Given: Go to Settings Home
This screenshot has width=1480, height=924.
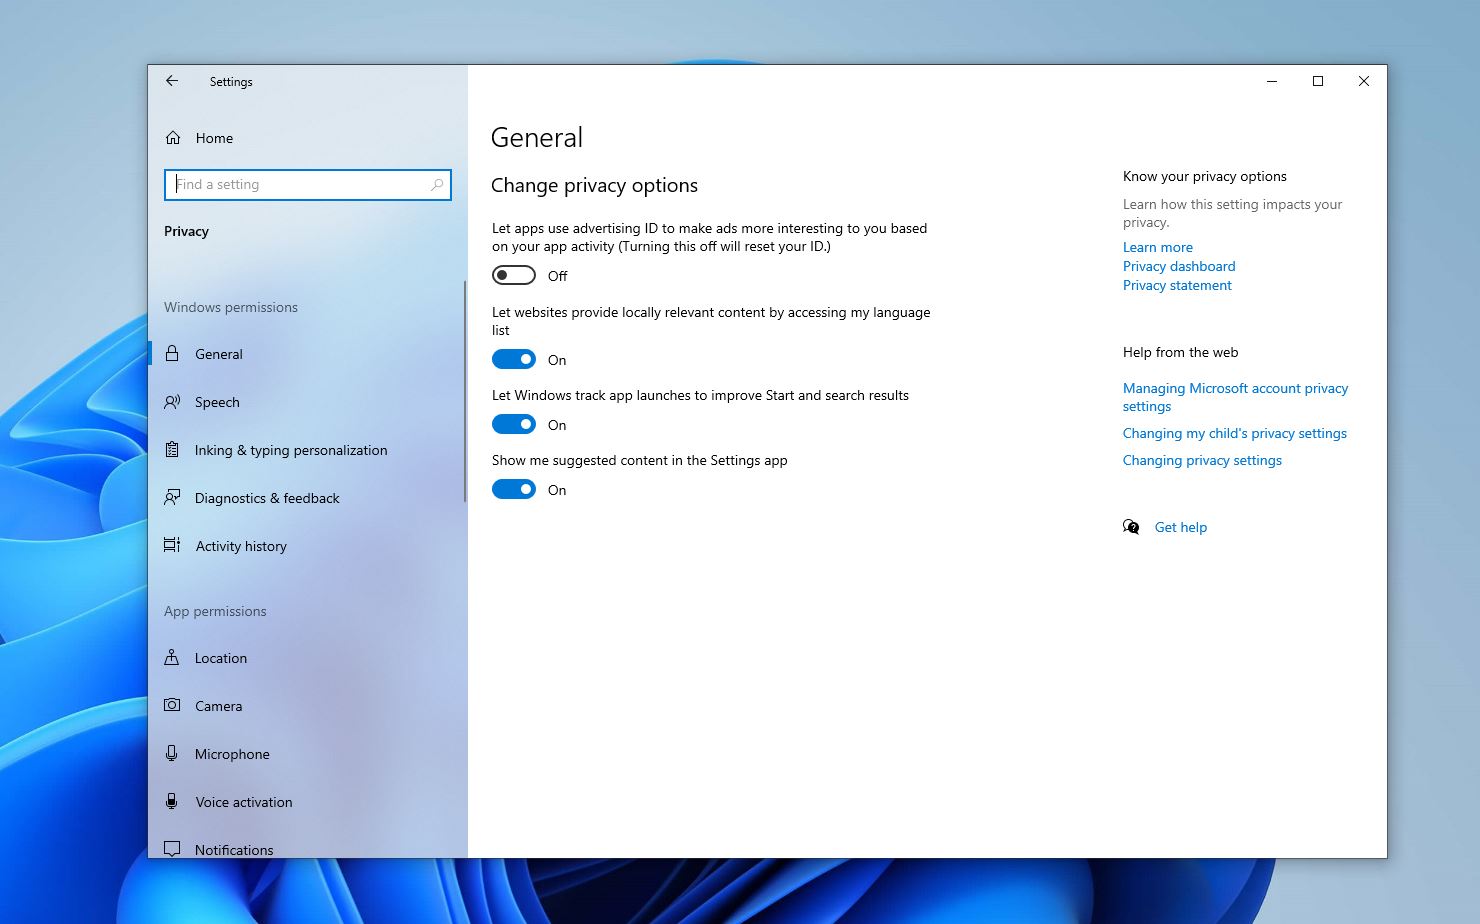Looking at the screenshot, I should tap(306, 138).
